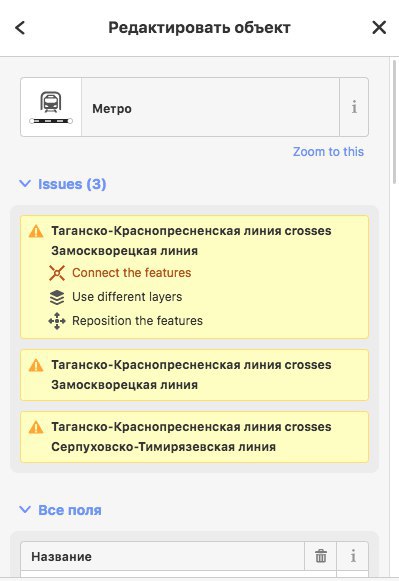Go back with the left arrow icon
Viewport: 399px width, 581px height.
[20, 28]
